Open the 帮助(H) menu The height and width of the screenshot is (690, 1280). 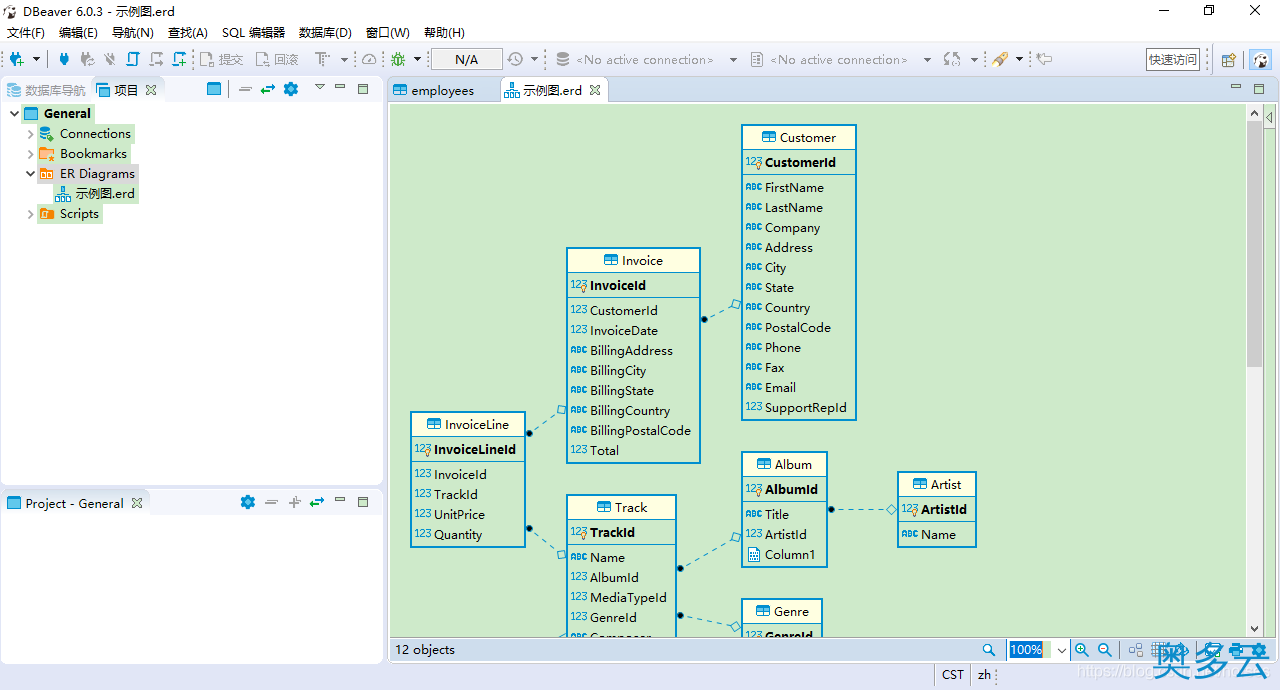444,33
